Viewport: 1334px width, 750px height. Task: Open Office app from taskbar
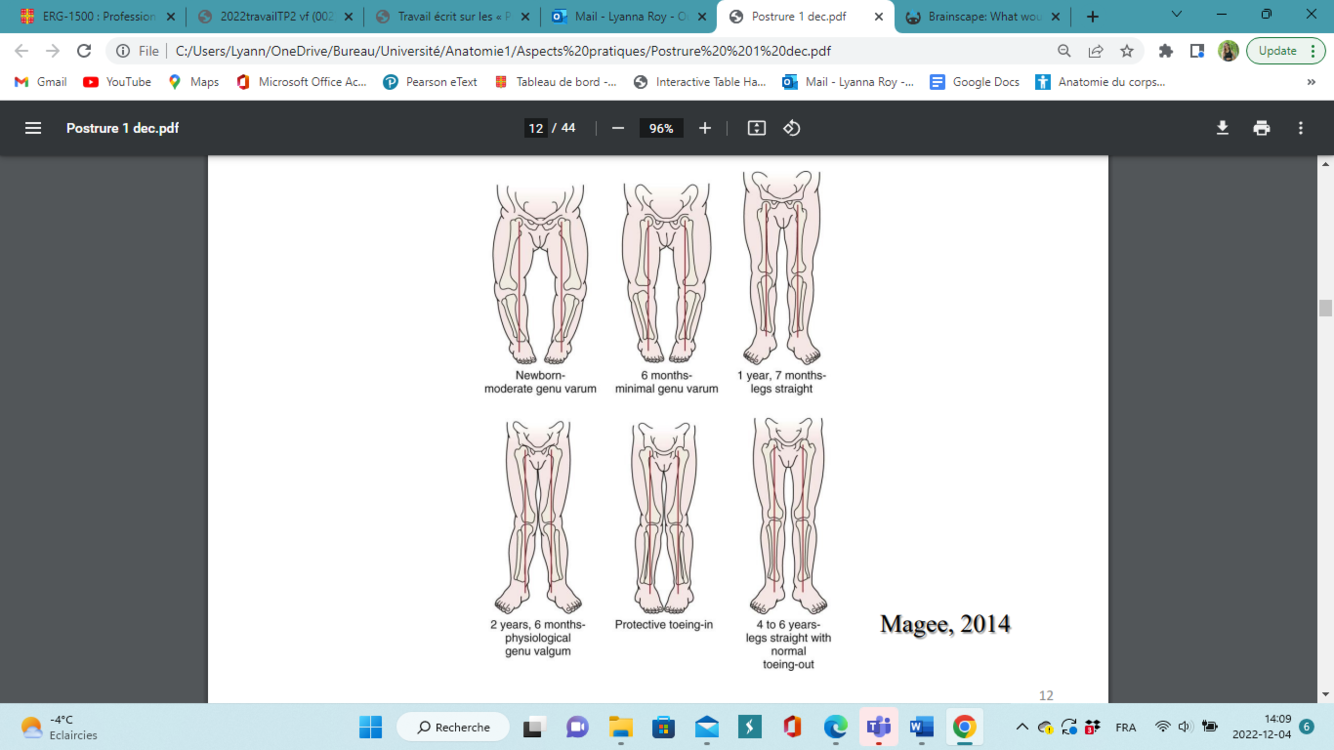[792, 727]
